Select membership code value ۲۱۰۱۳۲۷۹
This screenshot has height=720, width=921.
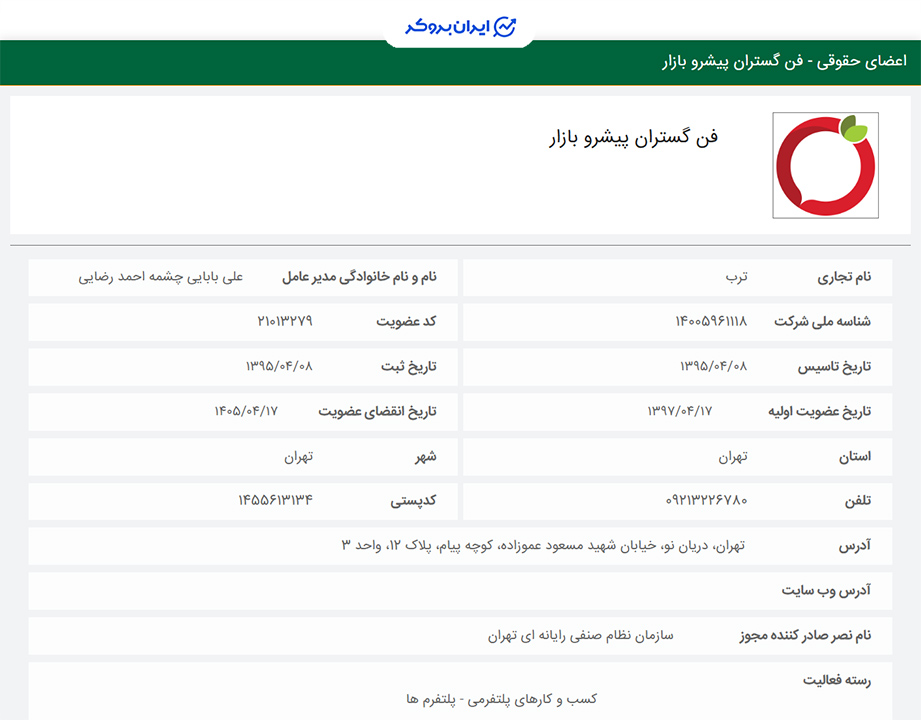coord(285,321)
